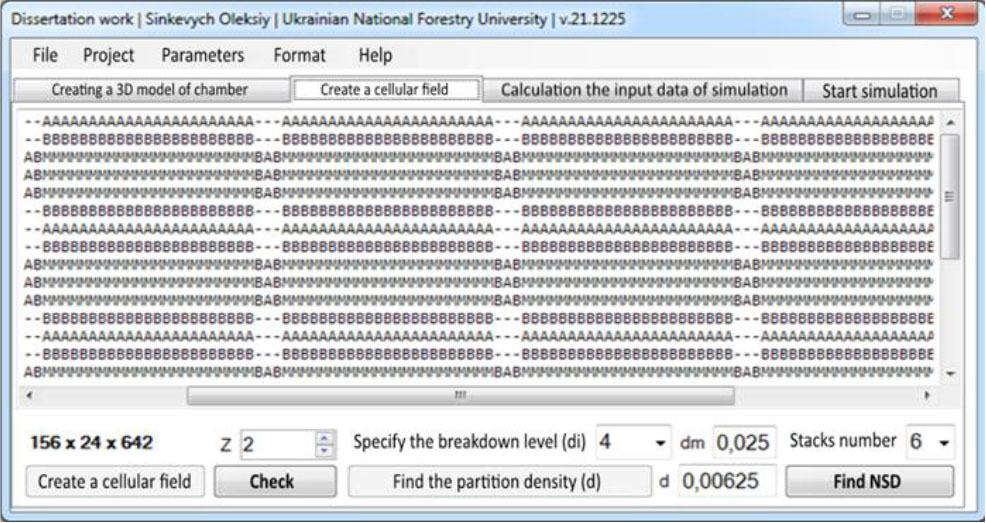
Task: Open the Start simulation tab
Action: pos(880,91)
